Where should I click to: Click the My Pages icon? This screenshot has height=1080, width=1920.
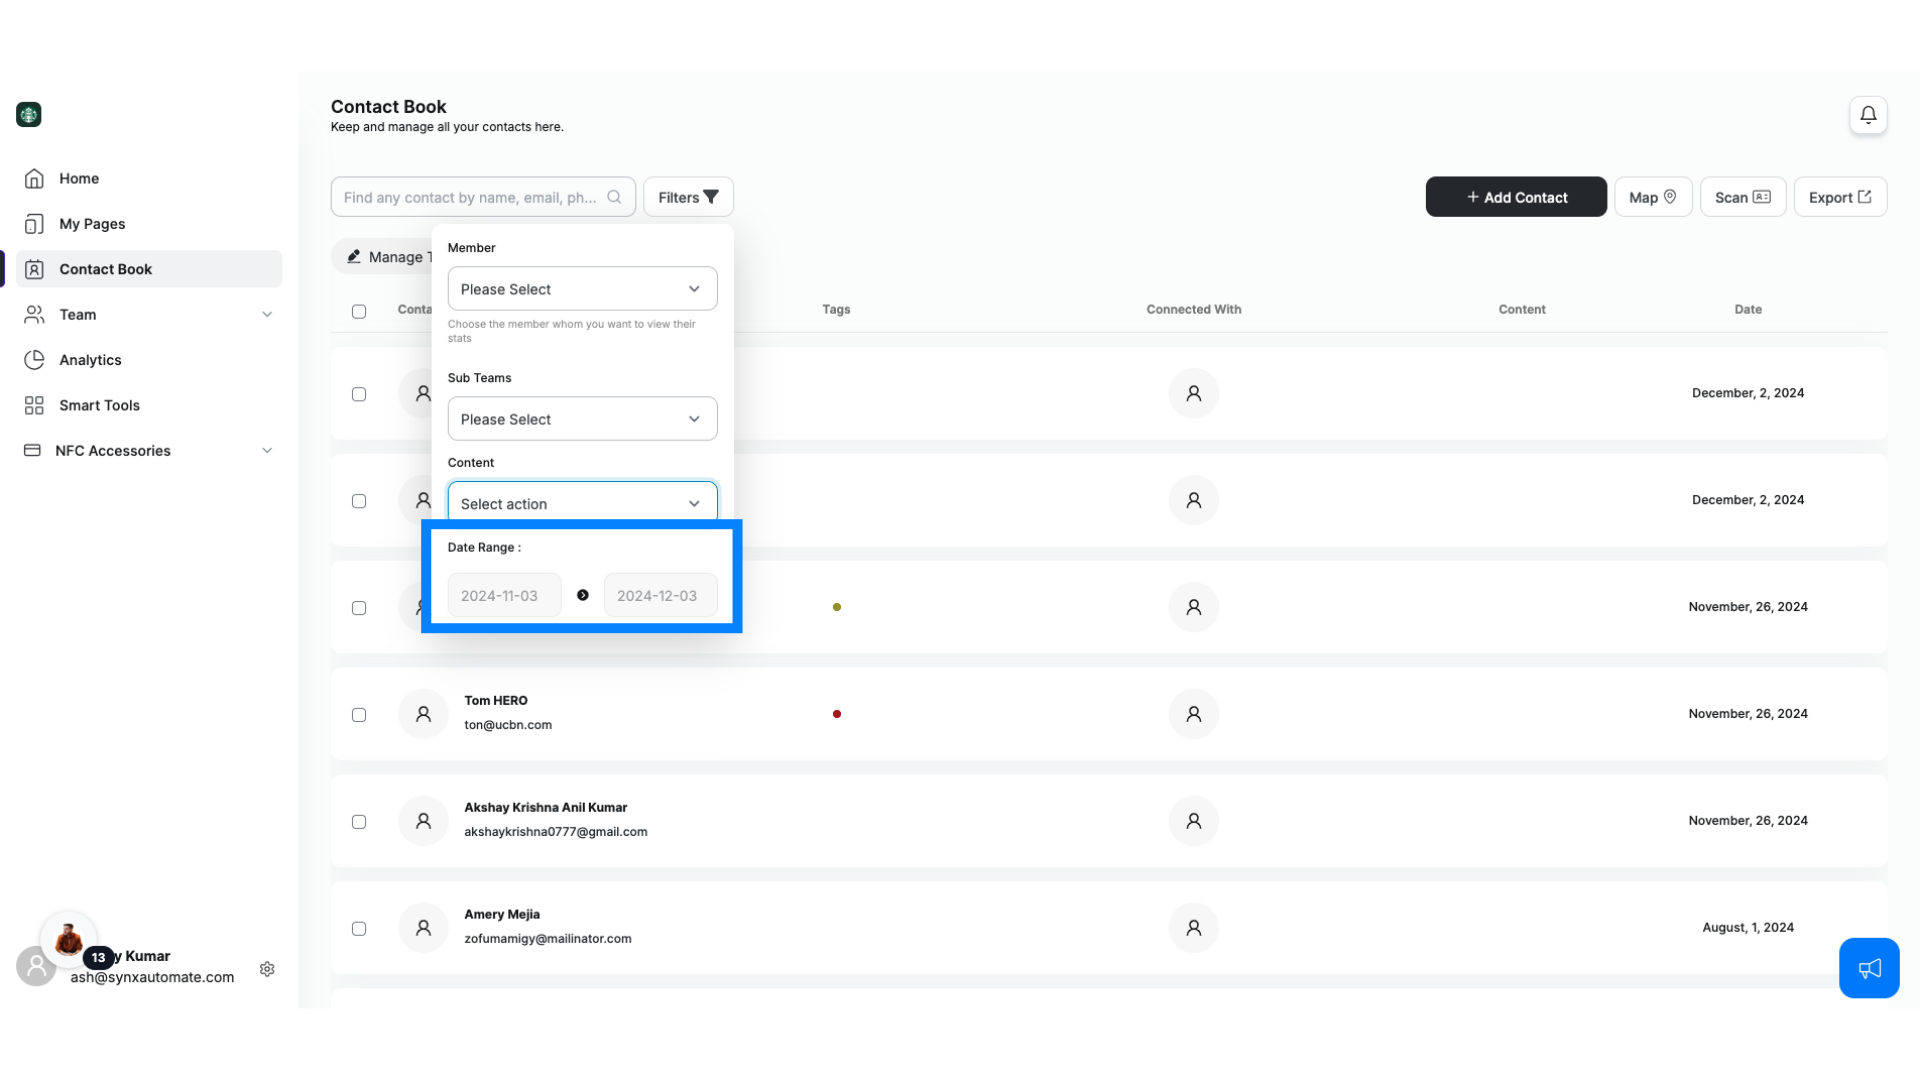pos(34,224)
